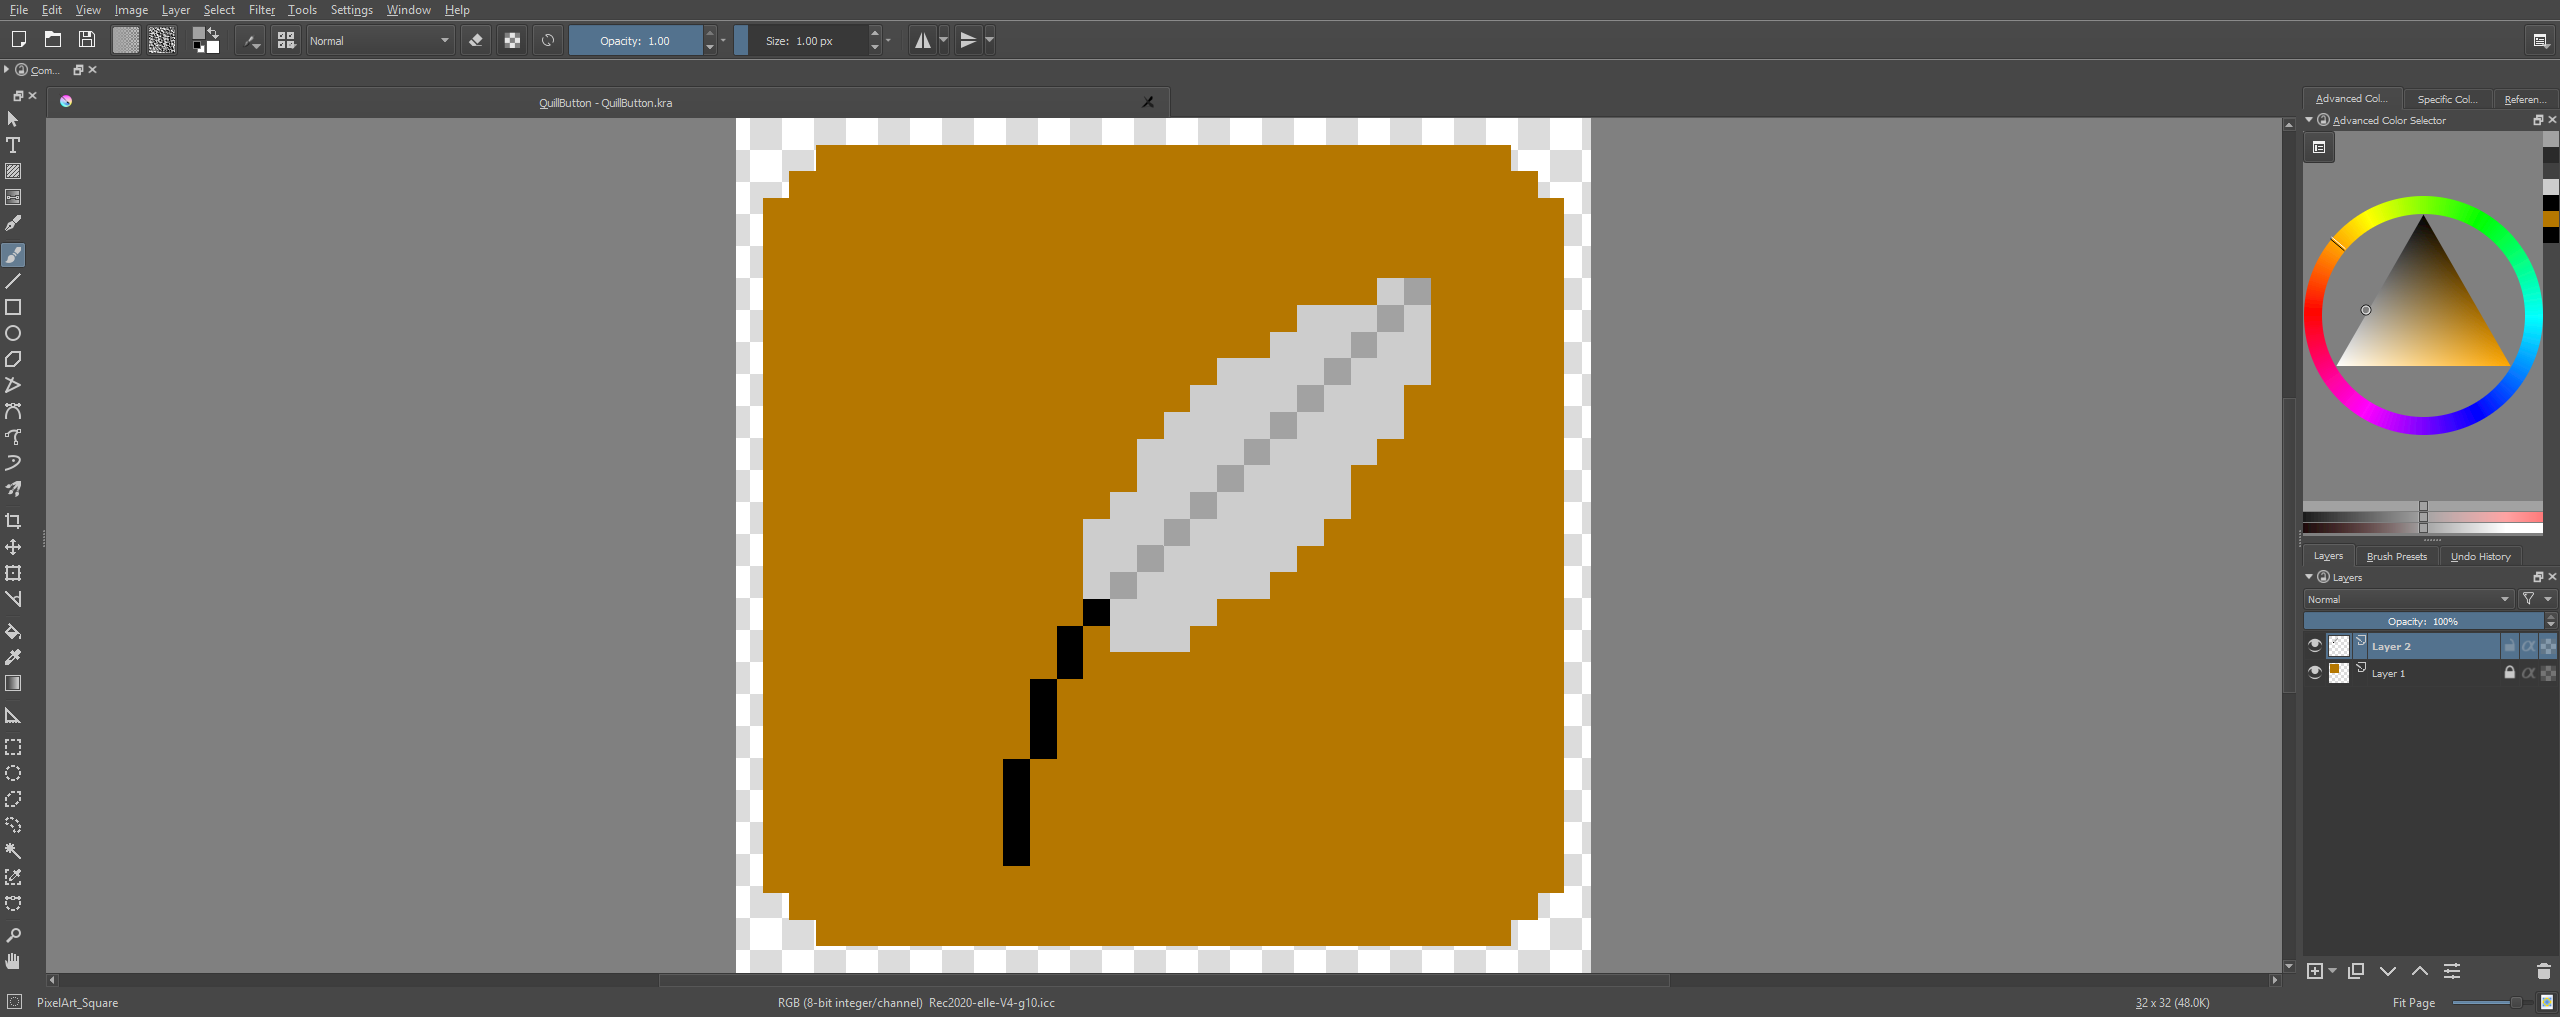Delete the selected layer with trash icon
The image size is (2560, 1017).
2544,971
